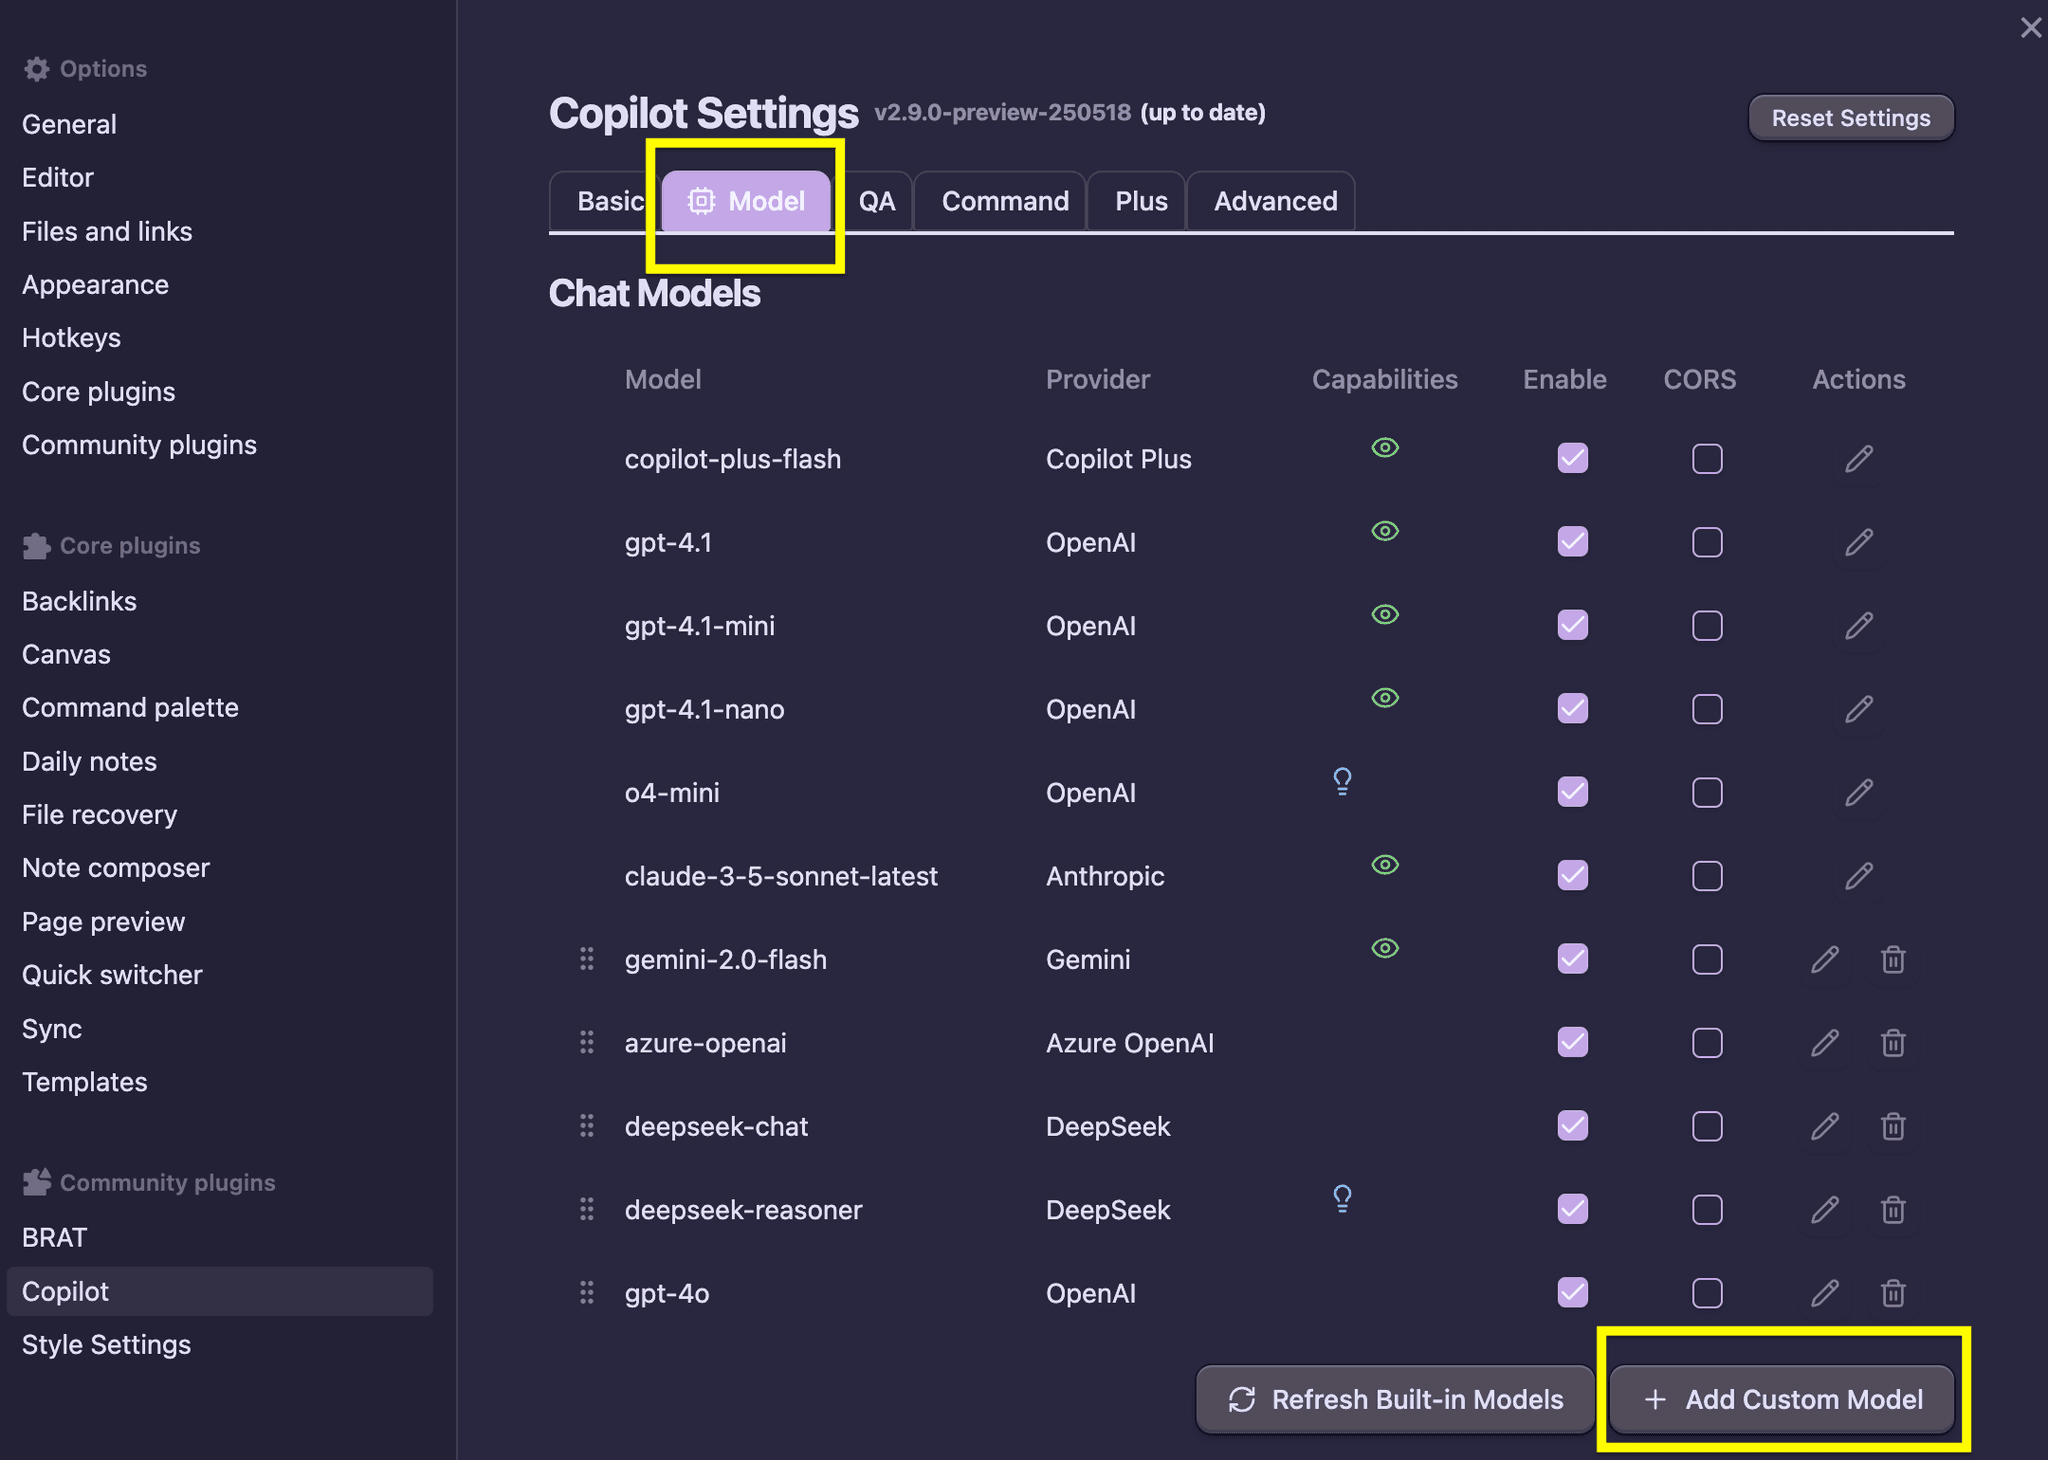Click the Options gear icon in sidebar
Image resolution: width=2048 pixels, height=1460 pixels.
36,68
